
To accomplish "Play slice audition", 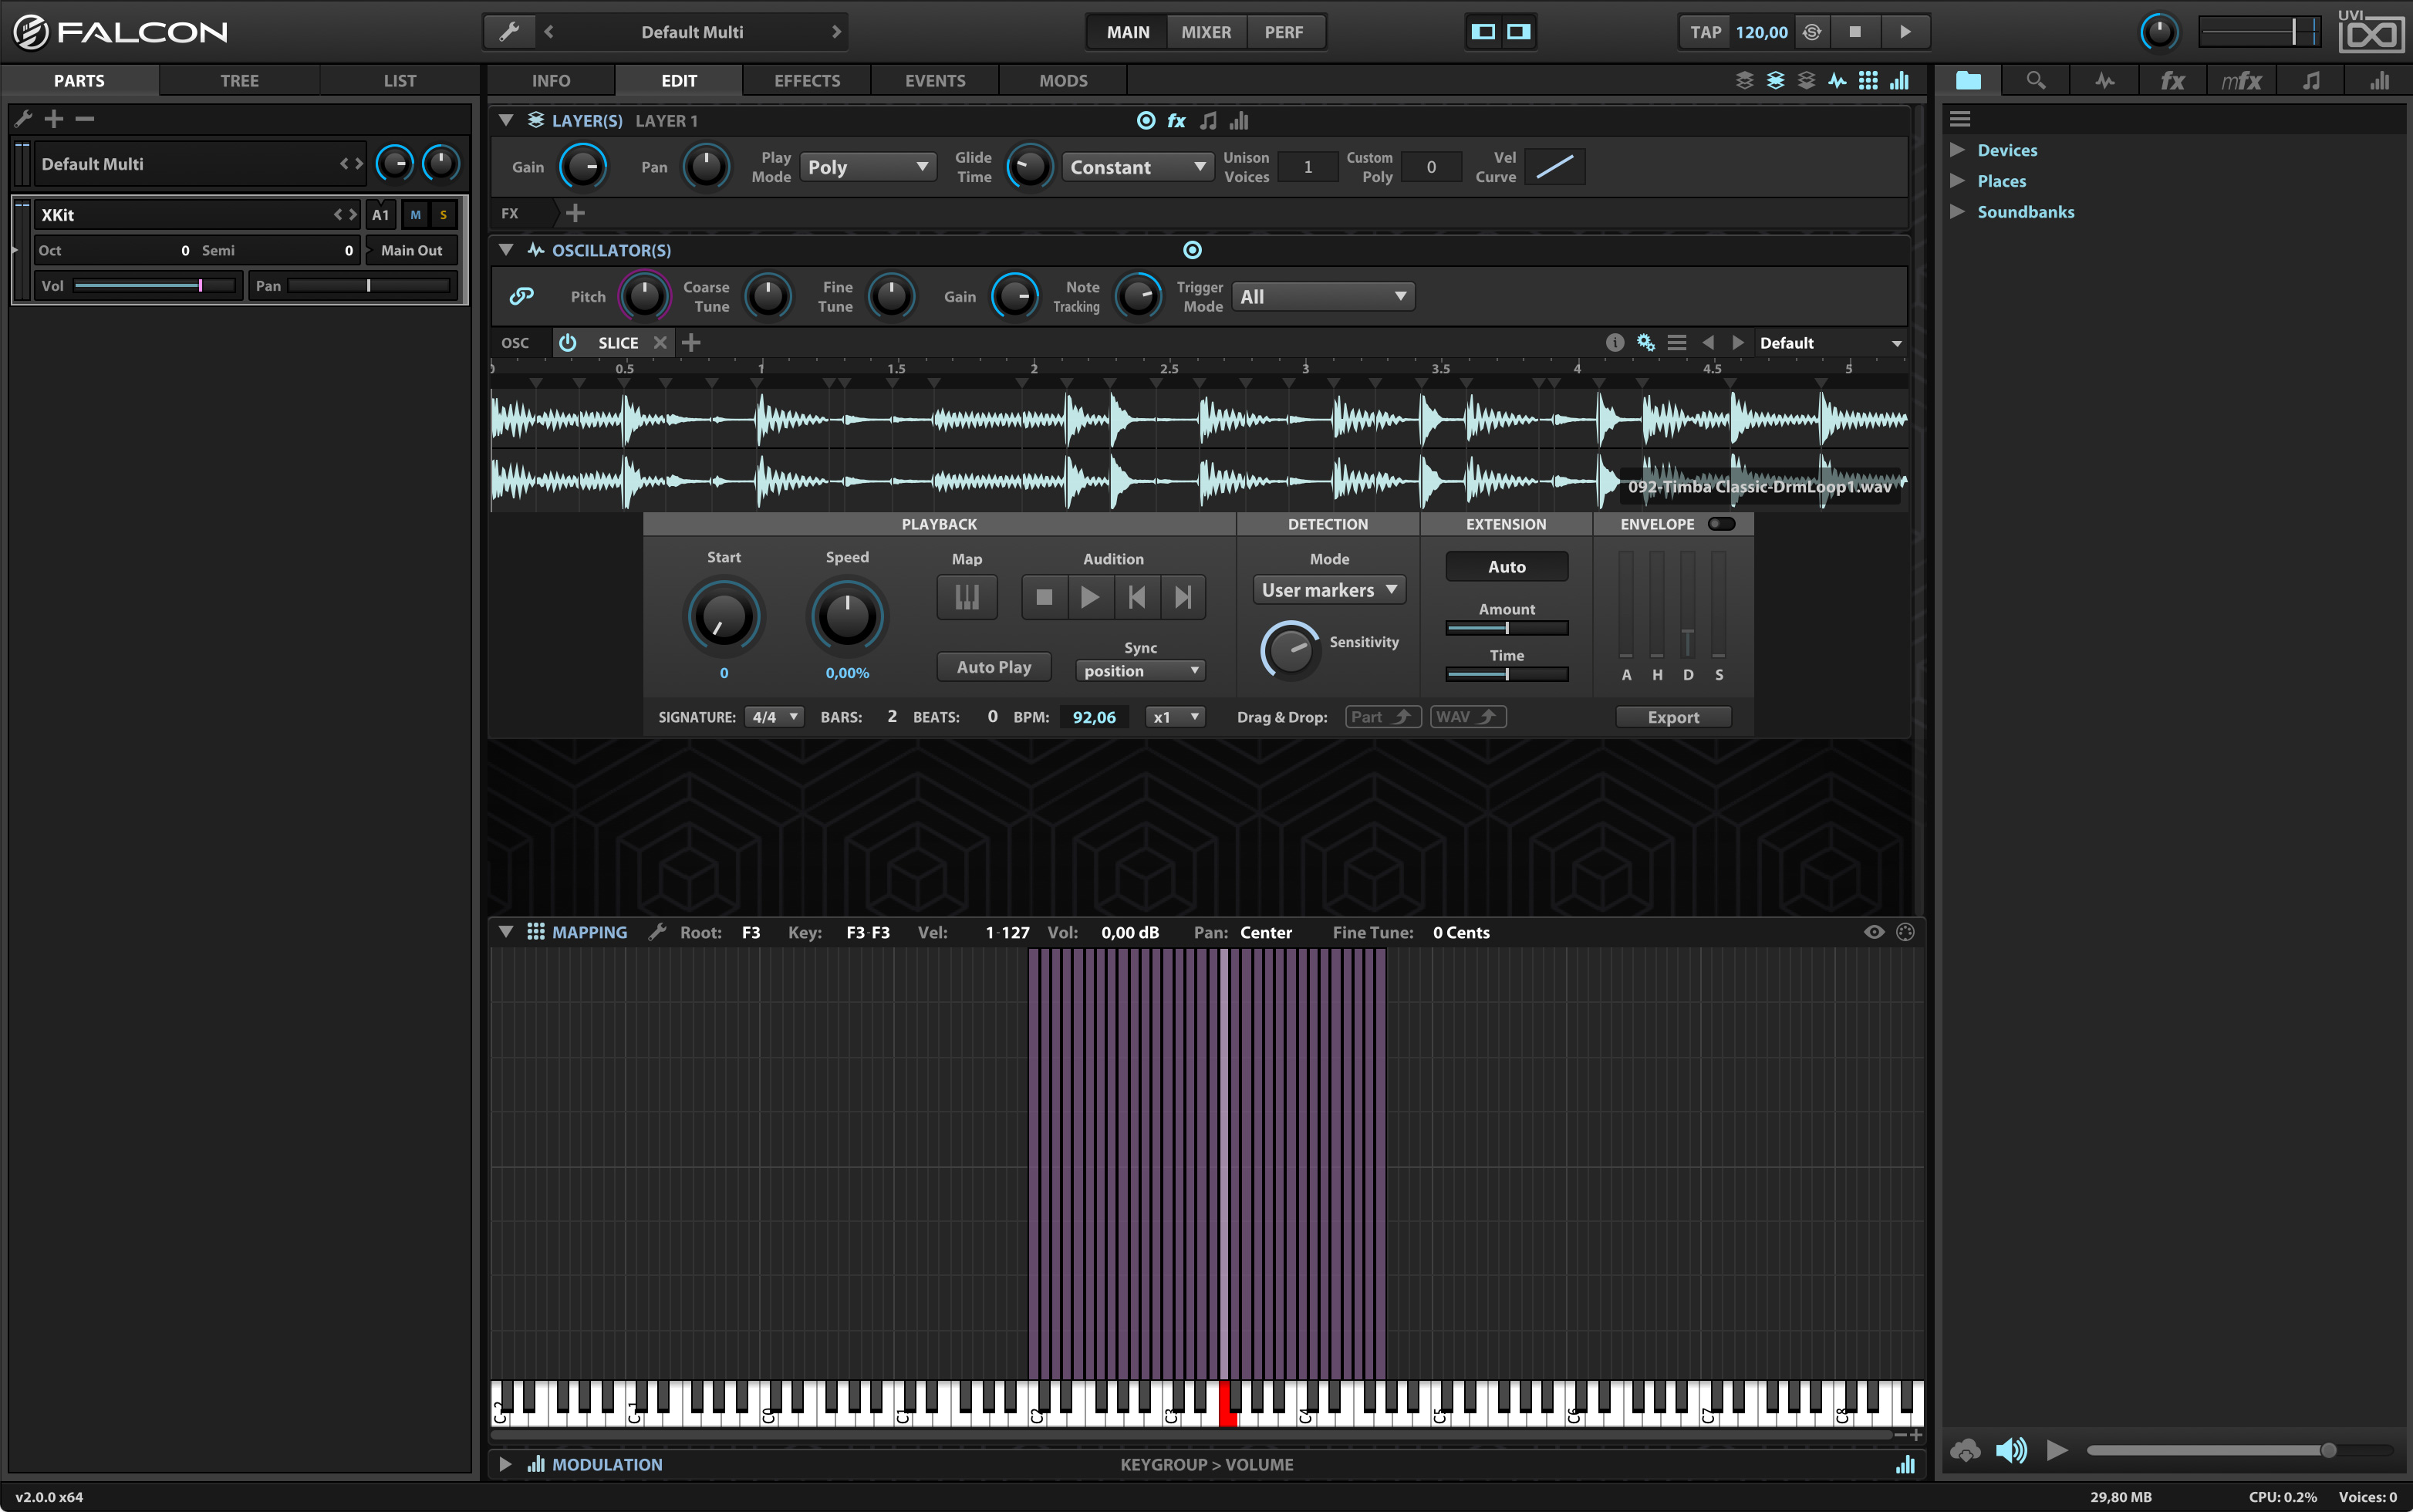I will click(x=1090, y=597).
